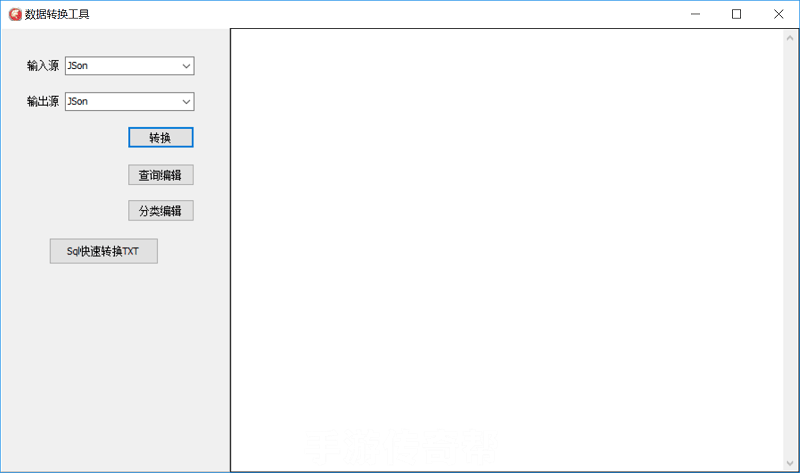Expand the 输出源 dropdown arrow
This screenshot has height=473, width=800.
point(186,101)
